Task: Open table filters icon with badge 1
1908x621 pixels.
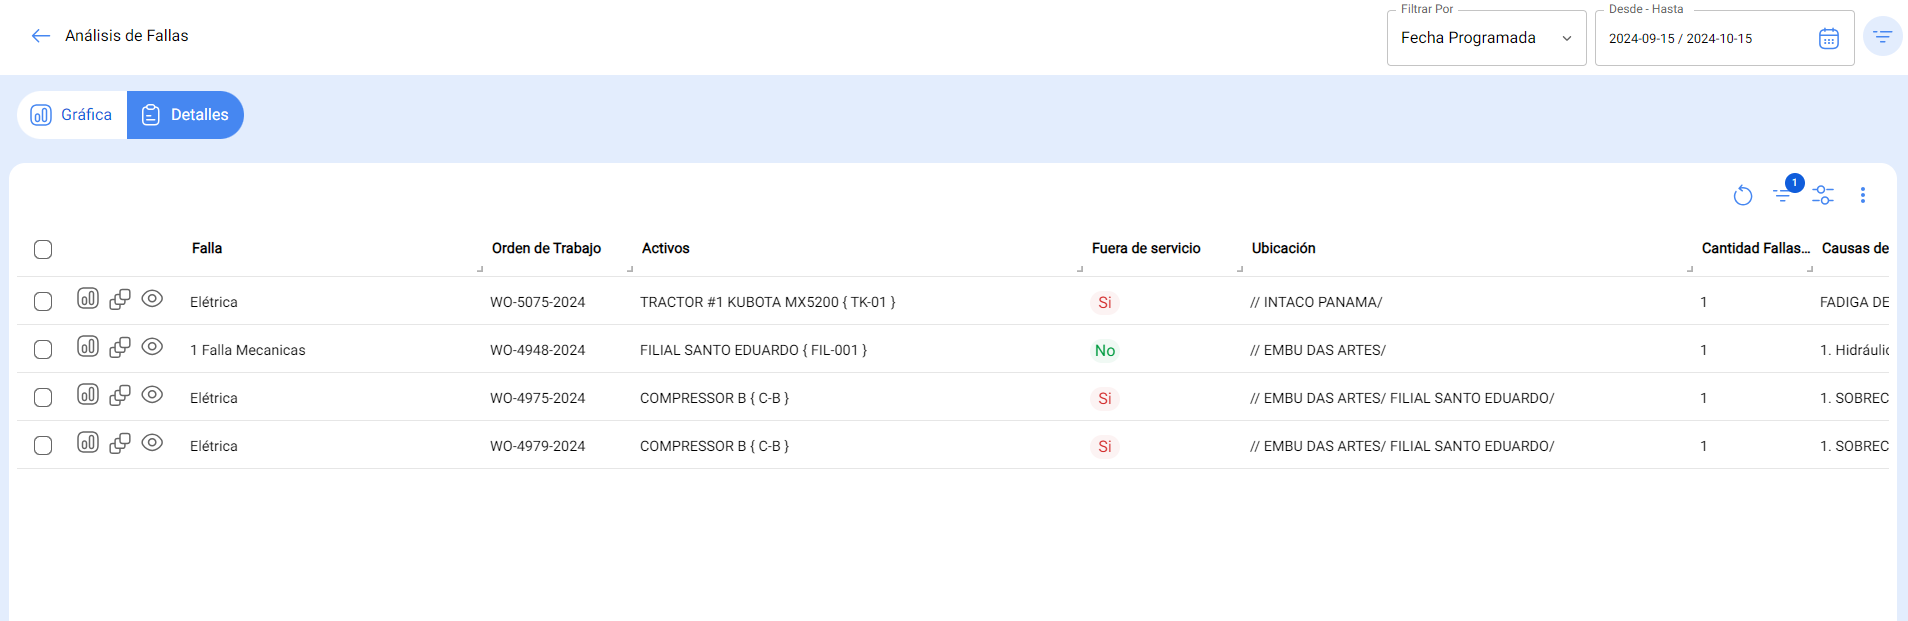Action: tap(1783, 195)
